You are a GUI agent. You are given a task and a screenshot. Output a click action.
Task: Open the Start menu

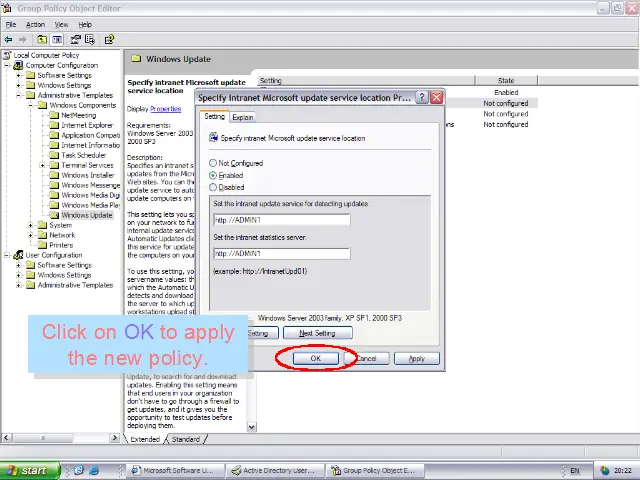pos(30,471)
